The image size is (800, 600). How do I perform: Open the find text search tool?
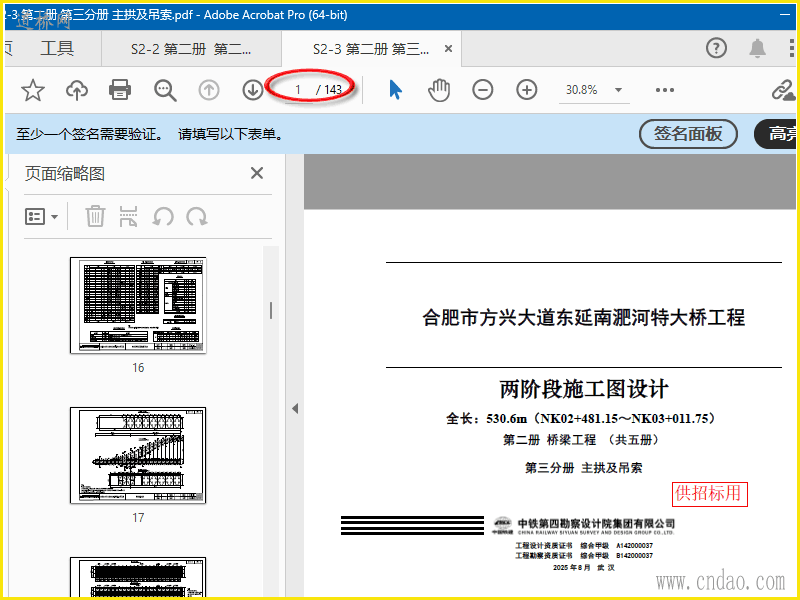click(165, 90)
